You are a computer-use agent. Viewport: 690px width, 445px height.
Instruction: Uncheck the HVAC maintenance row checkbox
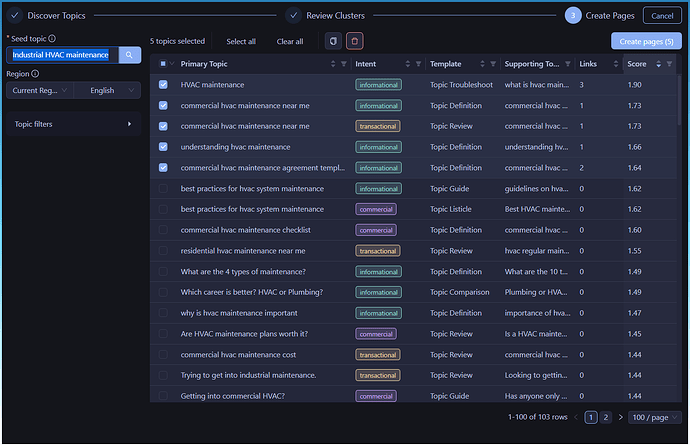tap(163, 85)
